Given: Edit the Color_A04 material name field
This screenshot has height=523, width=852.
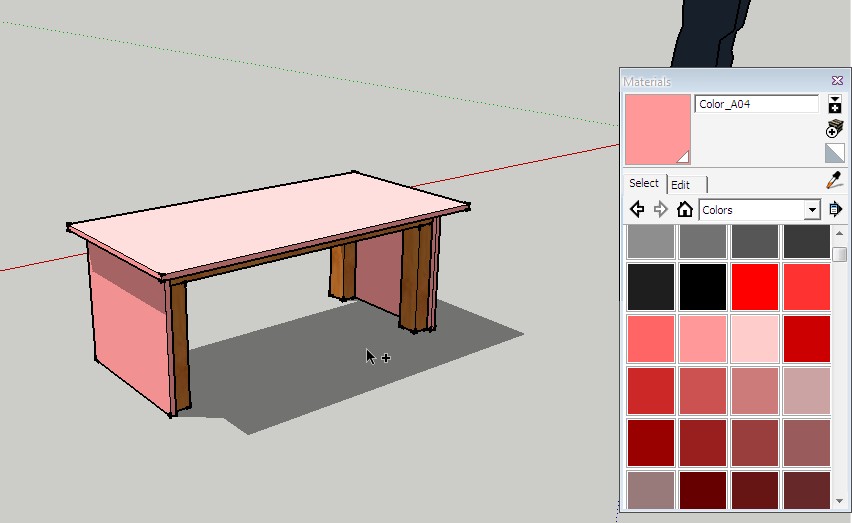Looking at the screenshot, I should [756, 104].
